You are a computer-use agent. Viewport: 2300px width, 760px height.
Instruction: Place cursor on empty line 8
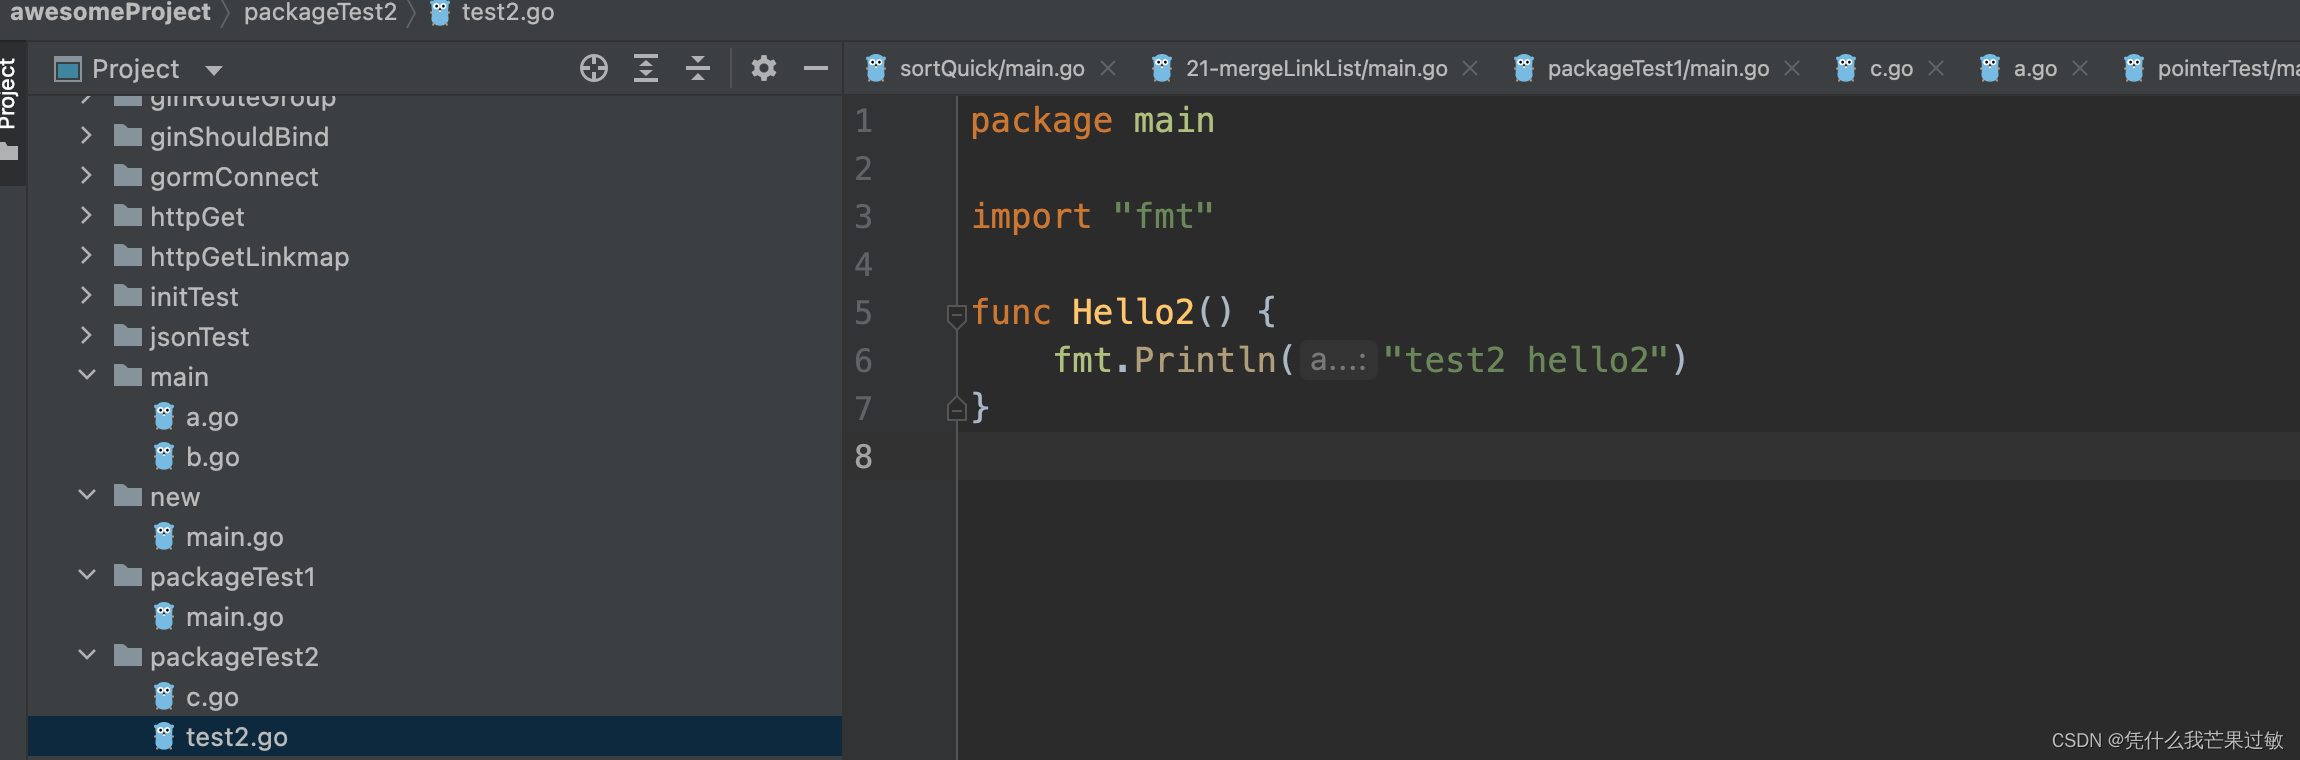click(x=1628, y=456)
